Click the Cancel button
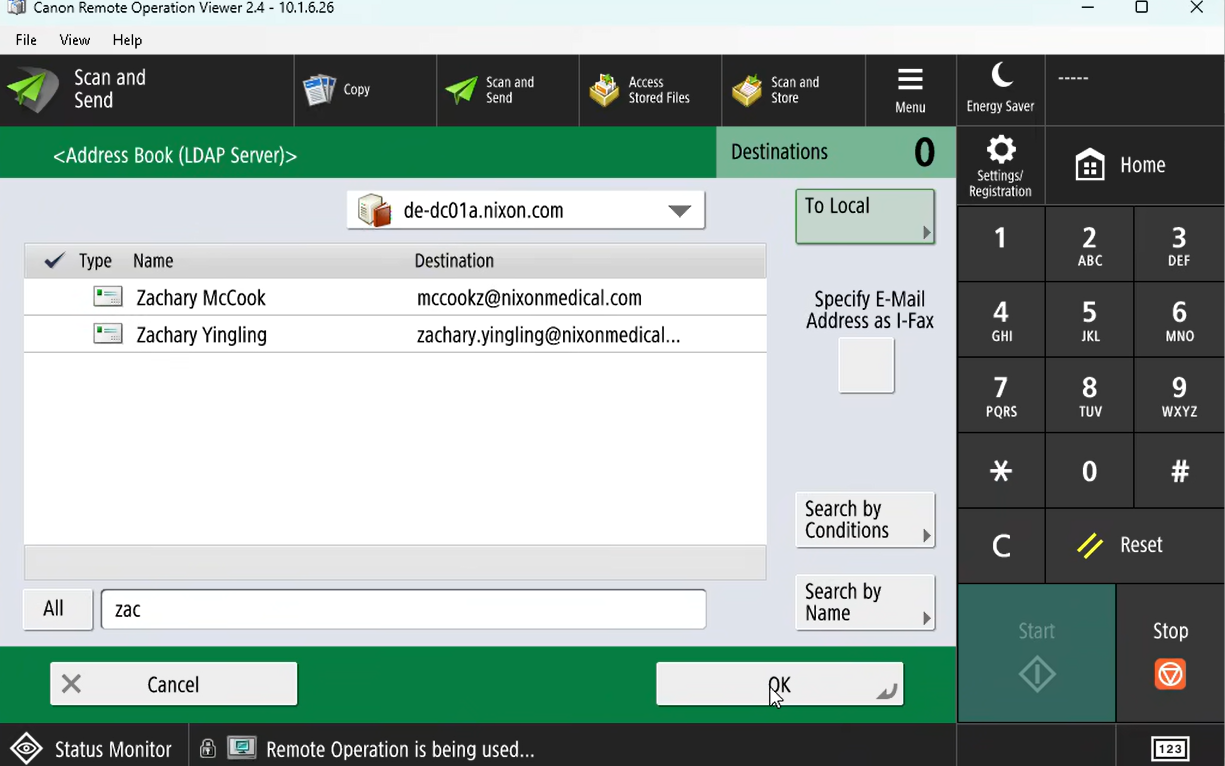1225x766 pixels. [174, 684]
